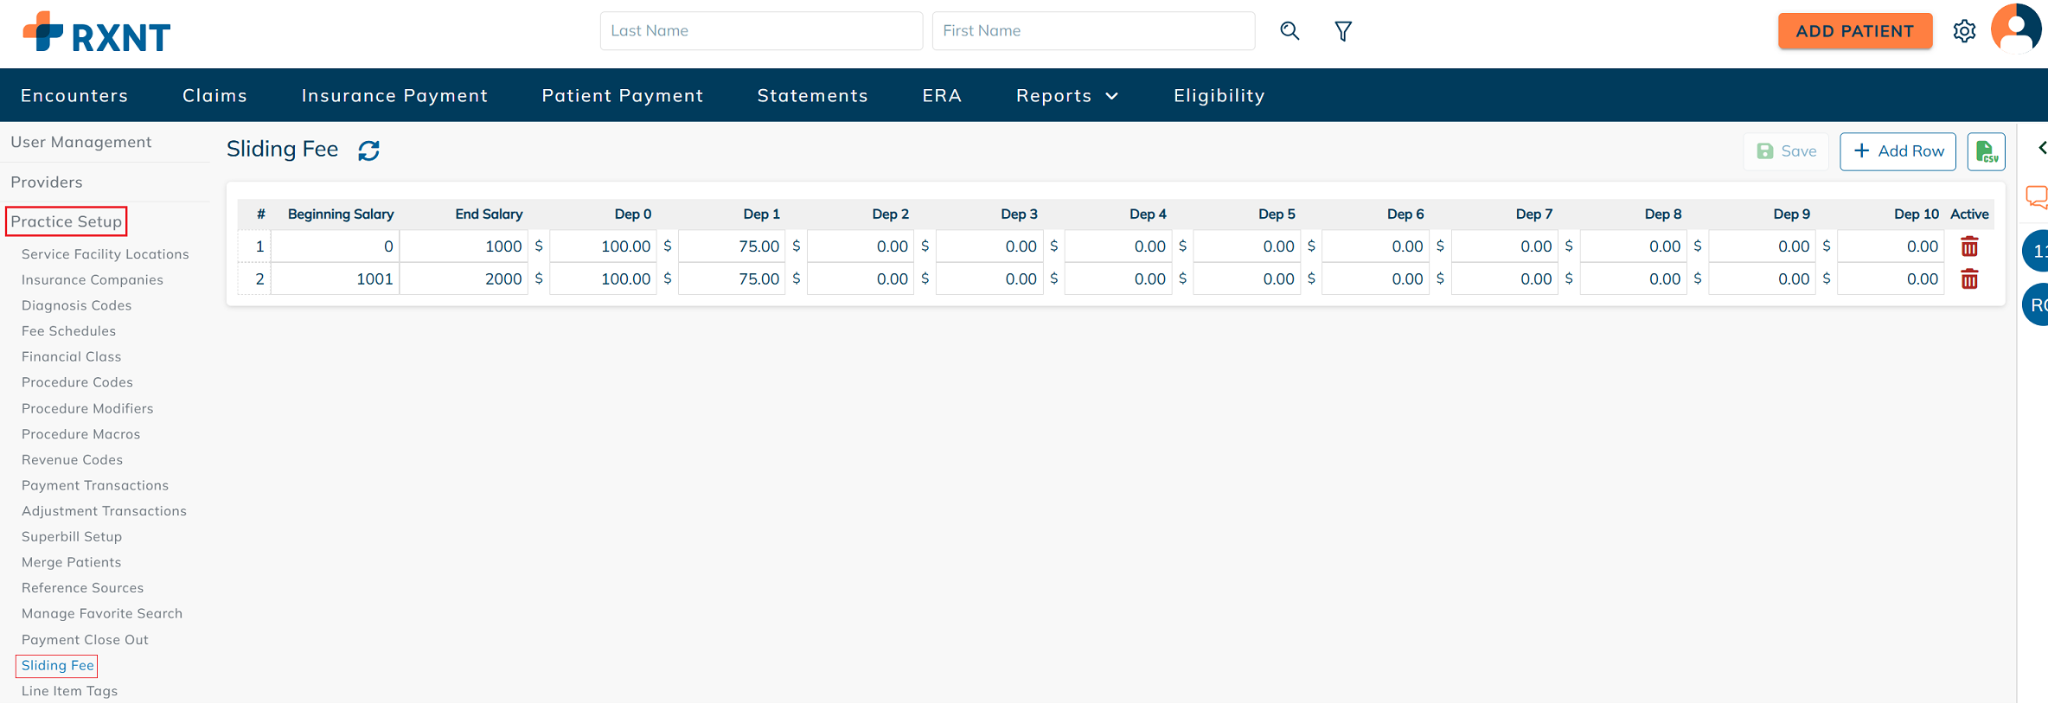2048x703 pixels.
Task: Open the patient search filter icon
Action: [1343, 31]
